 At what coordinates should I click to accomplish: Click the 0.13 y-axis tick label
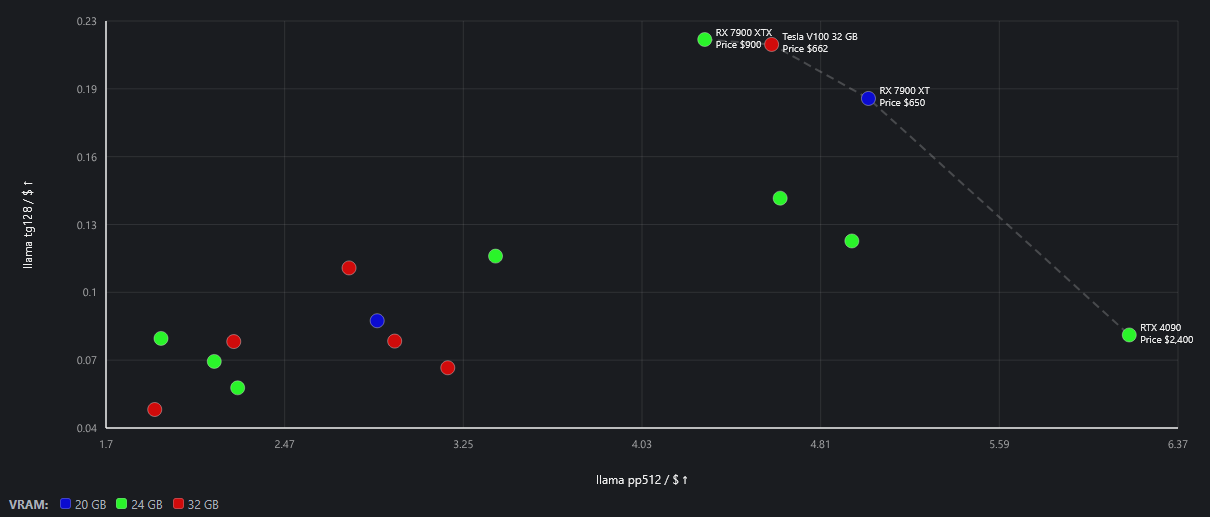[x=86, y=225]
